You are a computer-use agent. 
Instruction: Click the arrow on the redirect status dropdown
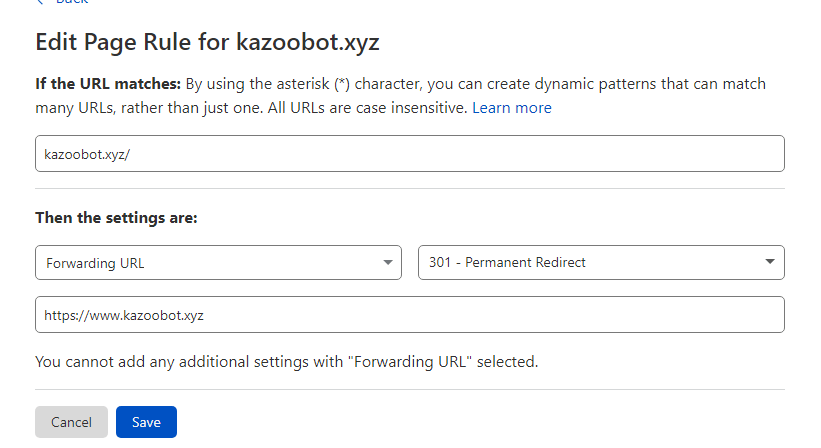click(769, 262)
